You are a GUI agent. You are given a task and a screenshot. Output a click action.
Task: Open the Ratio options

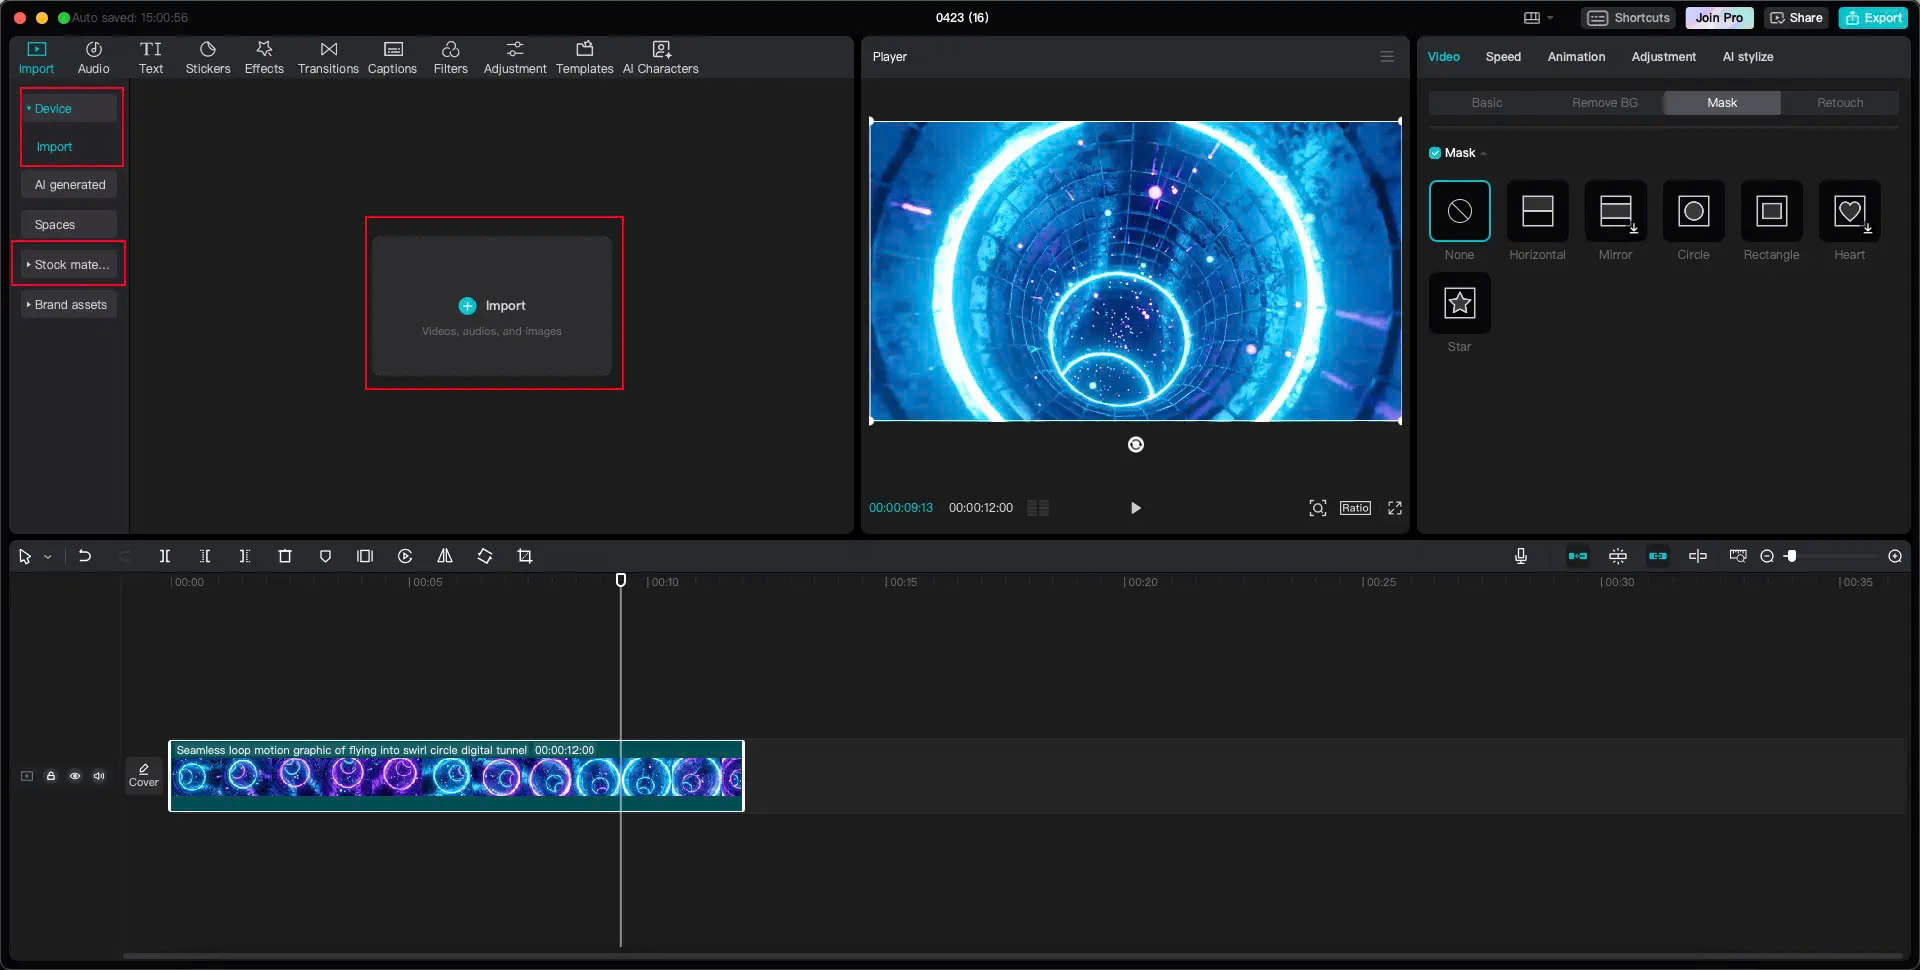click(x=1355, y=508)
